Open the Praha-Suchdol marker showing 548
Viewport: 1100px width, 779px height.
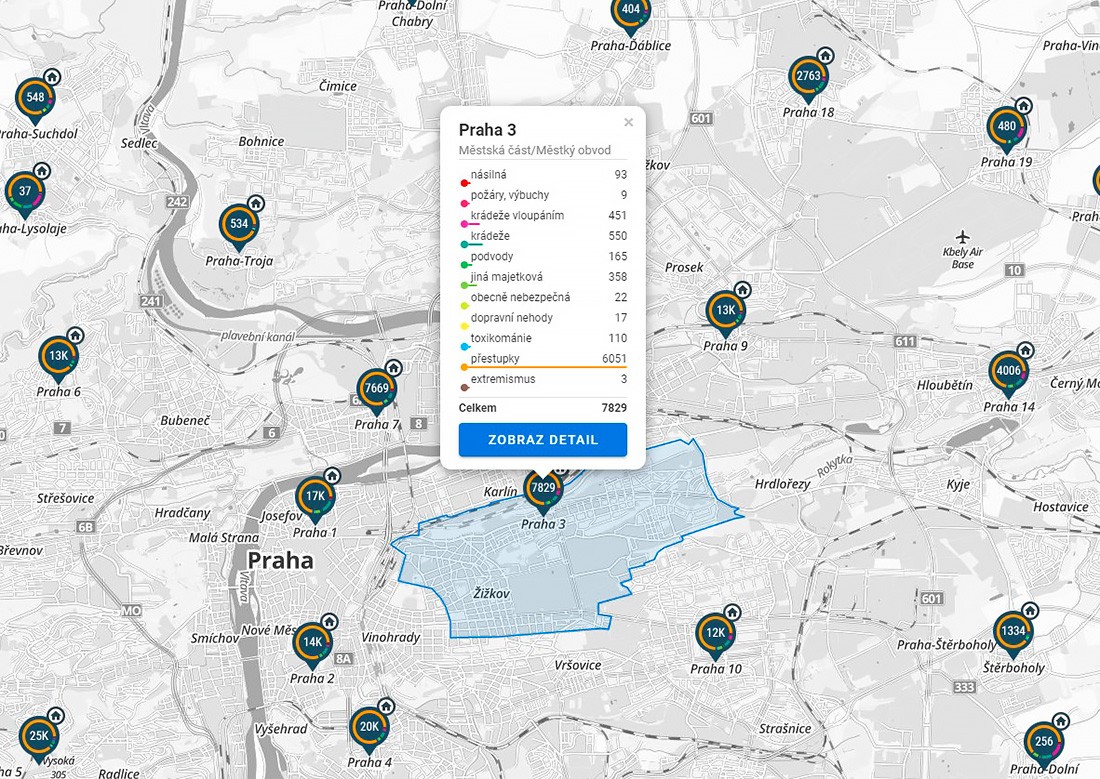[35, 98]
